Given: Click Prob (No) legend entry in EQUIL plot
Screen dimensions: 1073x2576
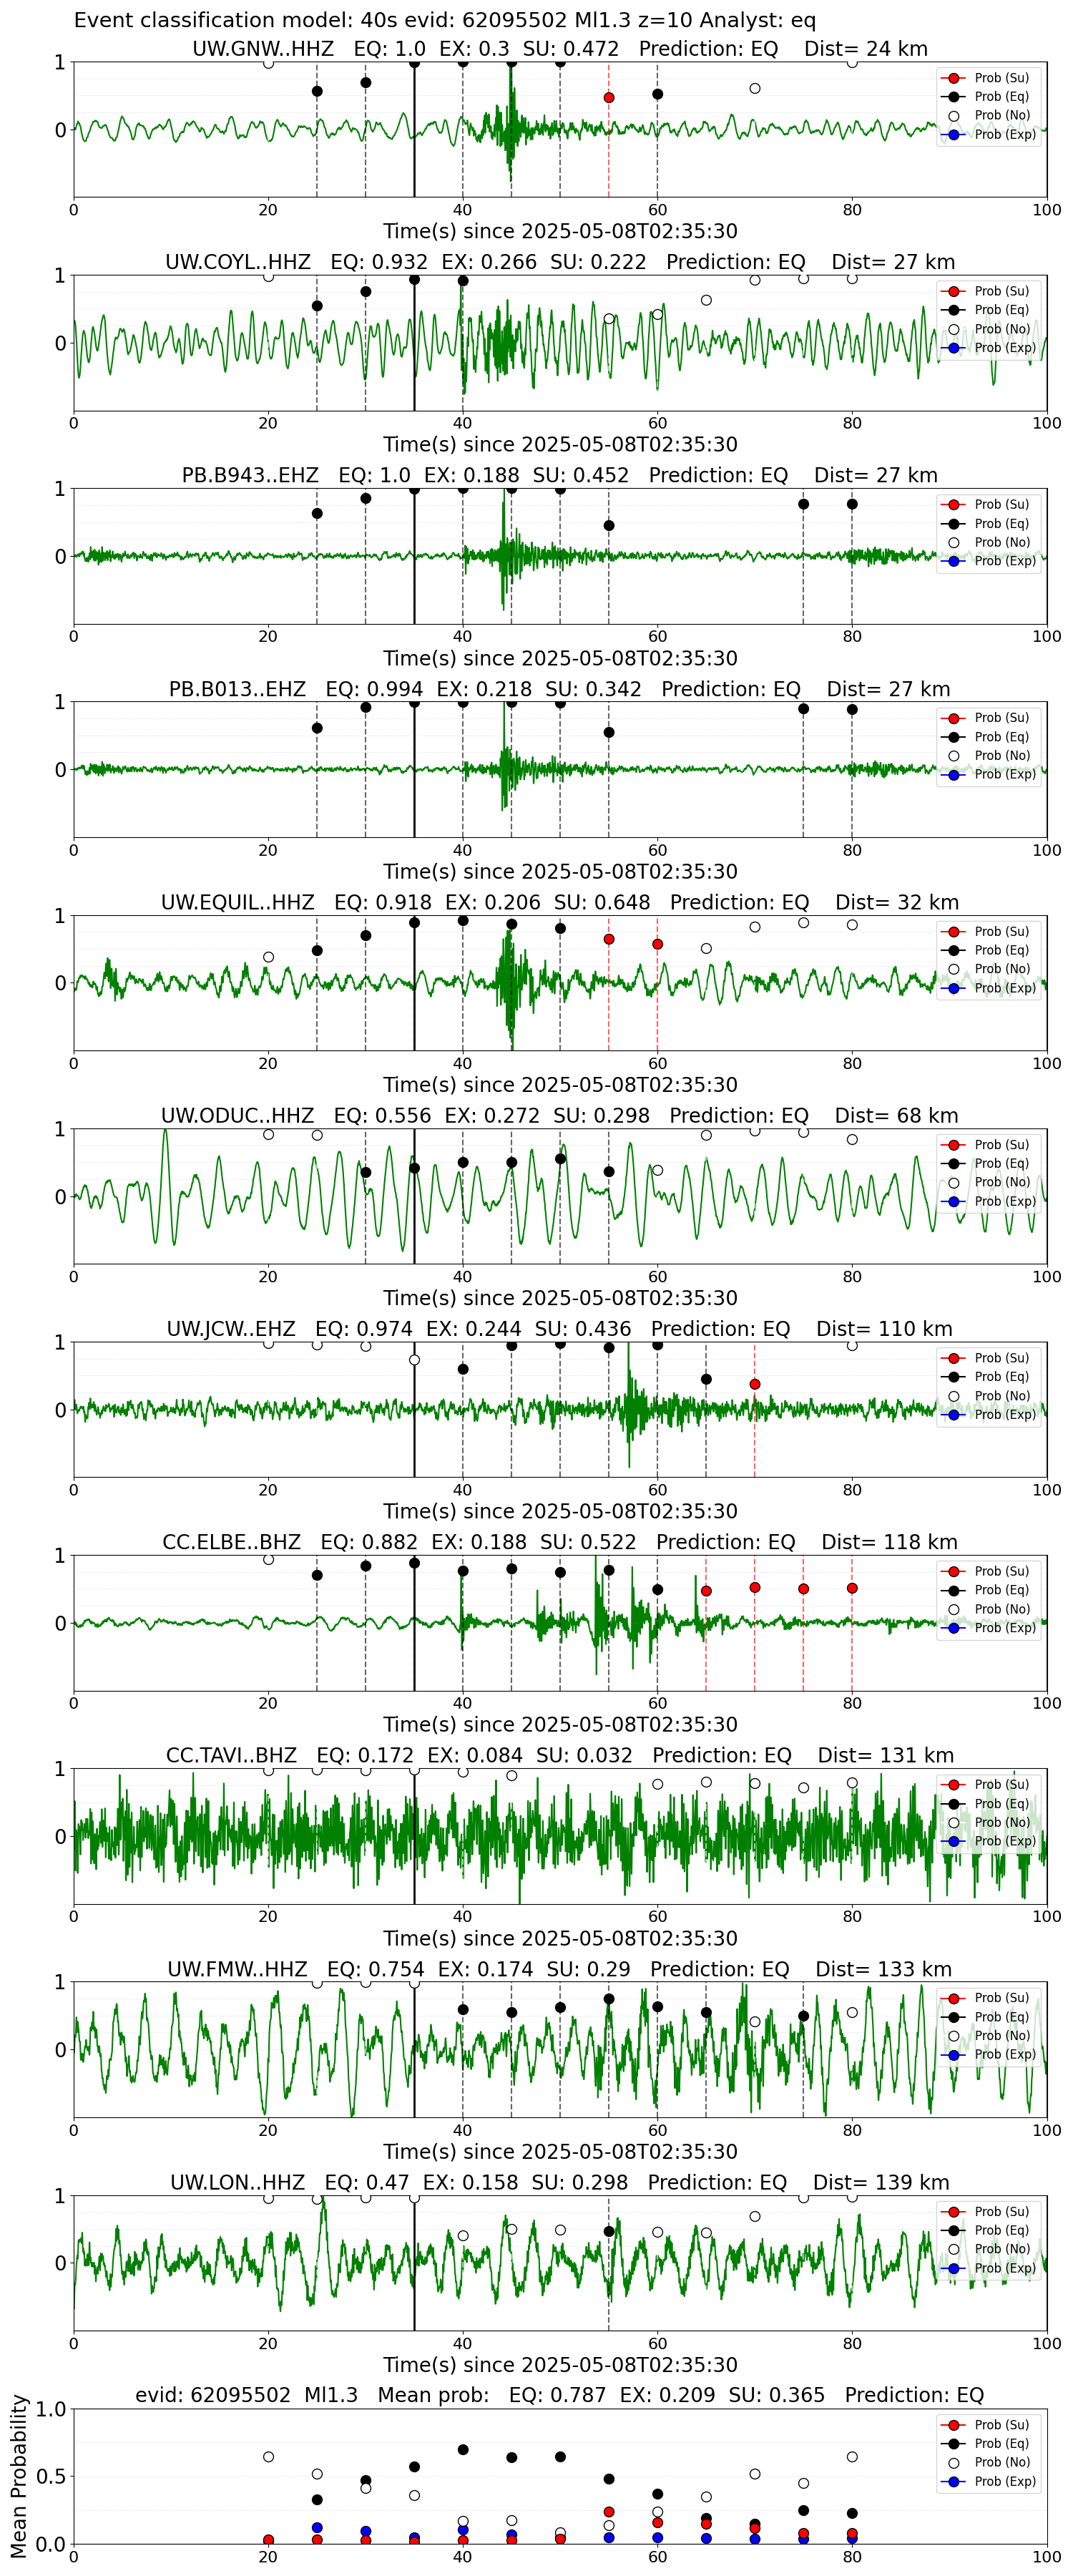Looking at the screenshot, I should 988,969.
